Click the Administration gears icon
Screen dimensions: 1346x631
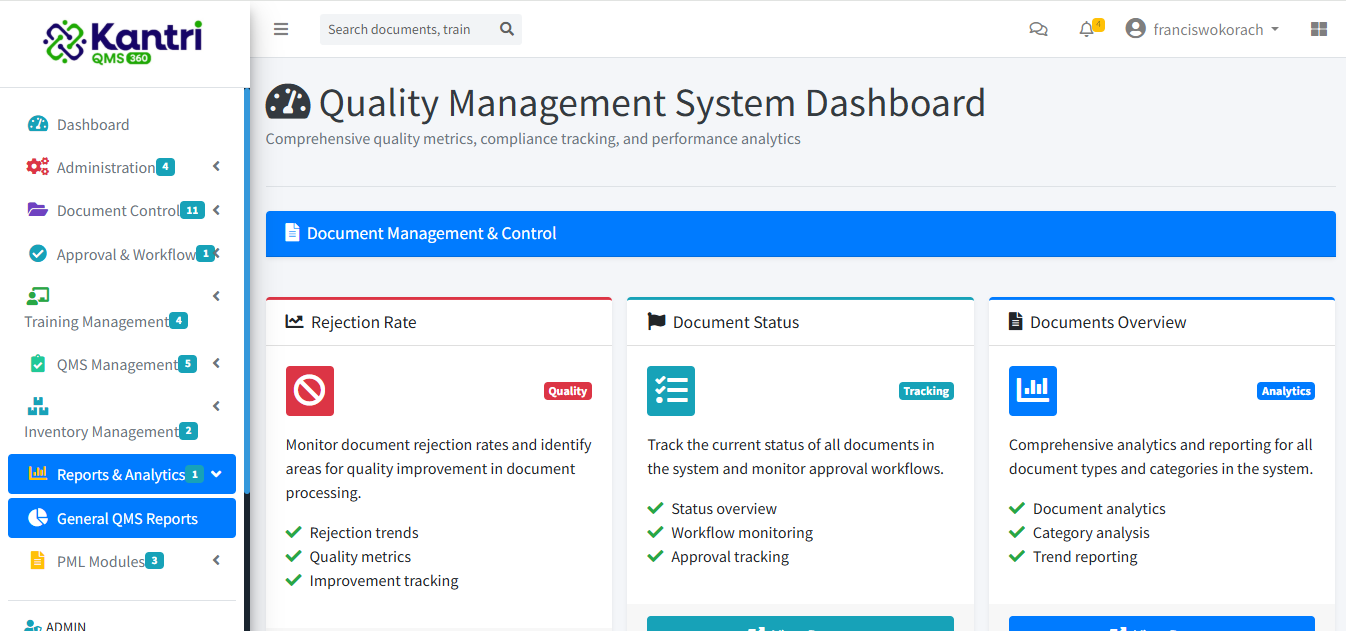tap(37, 167)
